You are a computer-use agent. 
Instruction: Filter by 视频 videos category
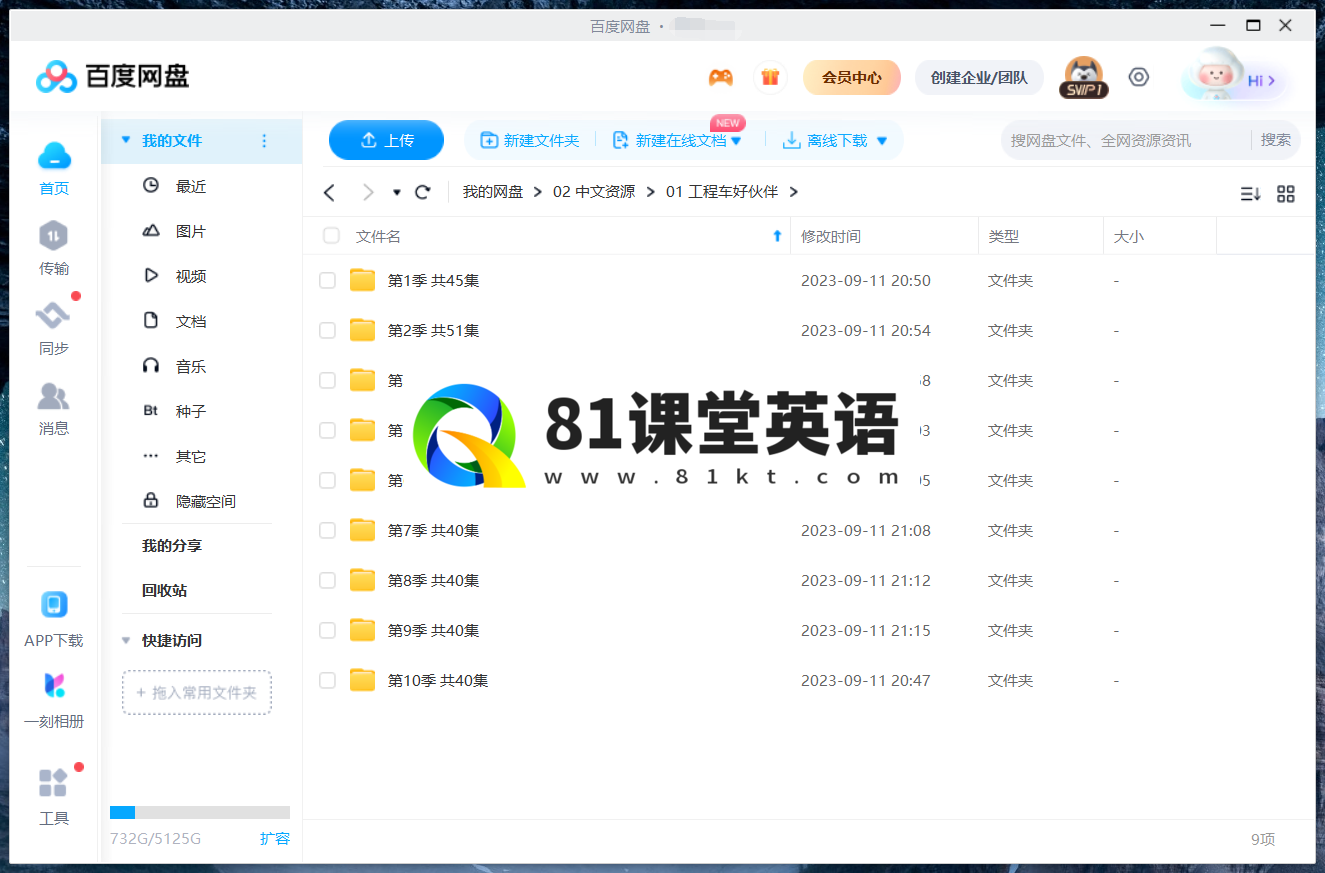click(191, 276)
